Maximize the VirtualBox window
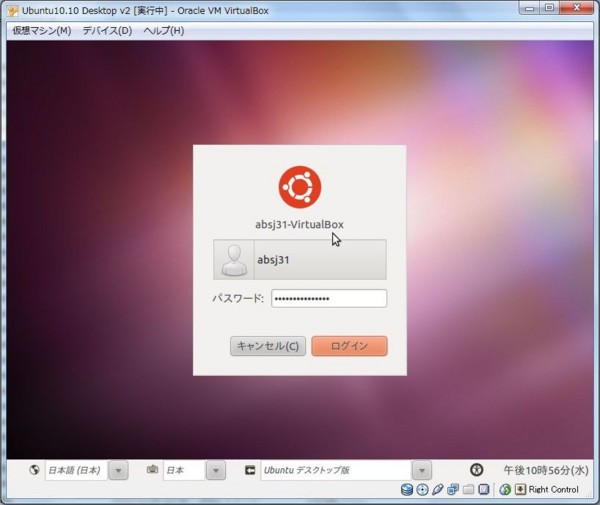Image resolution: width=600 pixels, height=505 pixels. pos(549,8)
